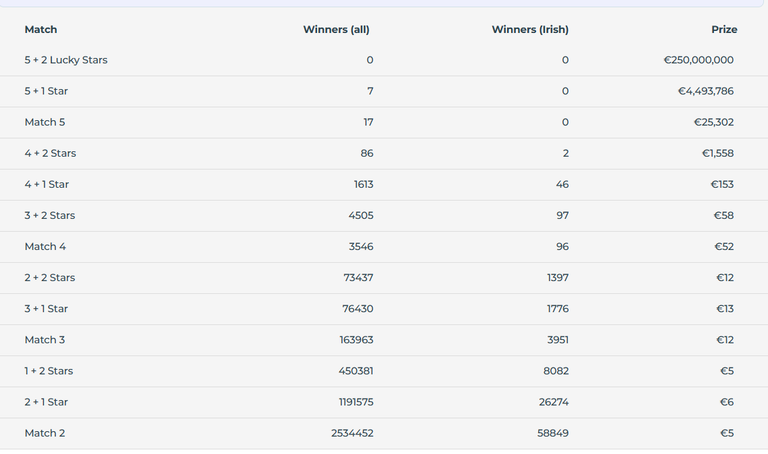The height and width of the screenshot is (454, 768).
Task: Click the Match column header
Action: tap(41, 29)
